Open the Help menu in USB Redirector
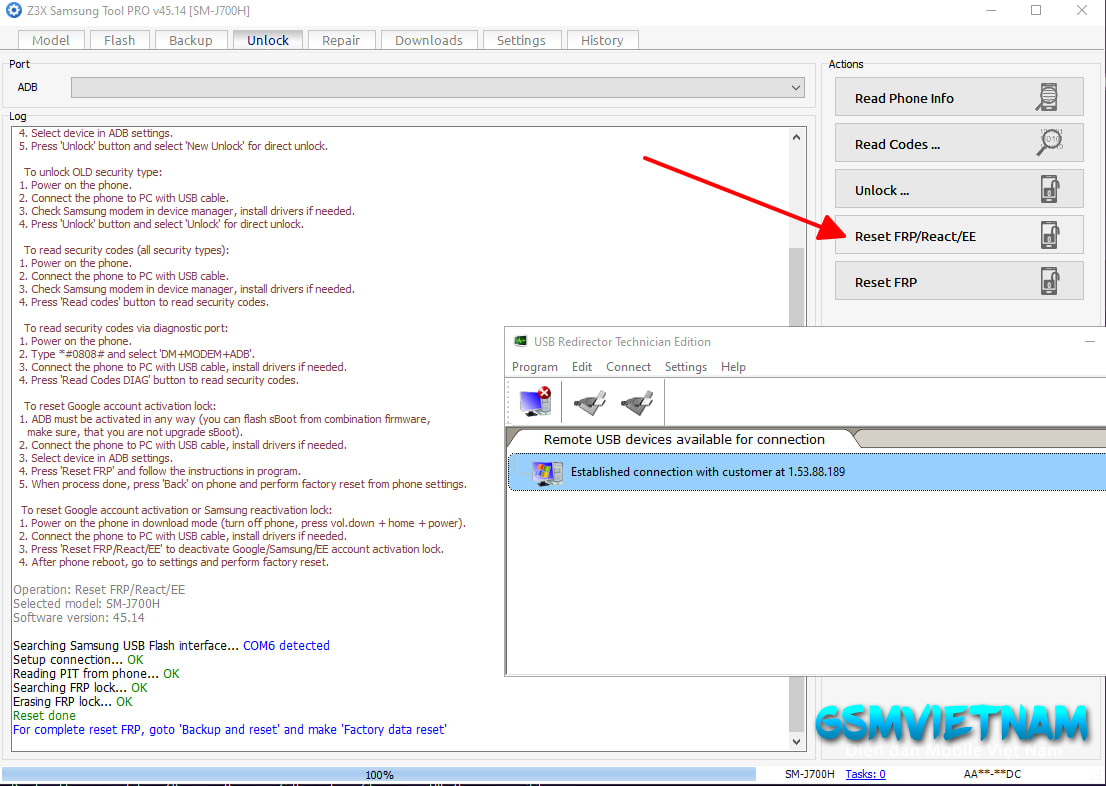The height and width of the screenshot is (786, 1106). point(733,367)
